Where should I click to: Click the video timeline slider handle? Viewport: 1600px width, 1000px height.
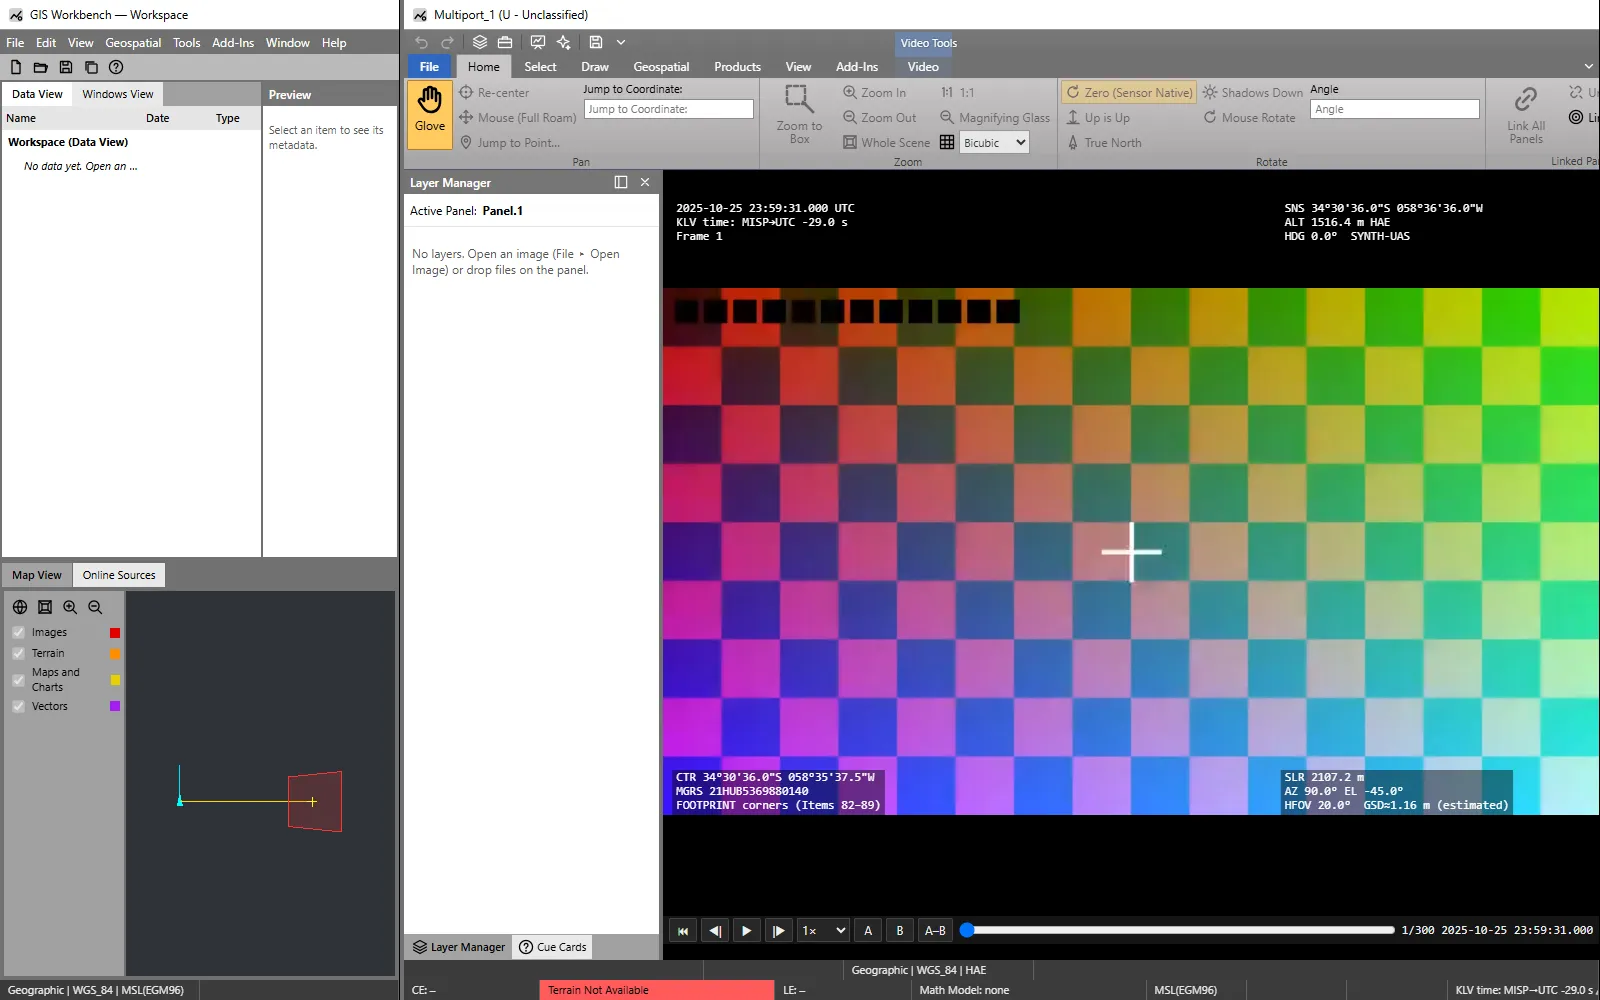(967, 930)
